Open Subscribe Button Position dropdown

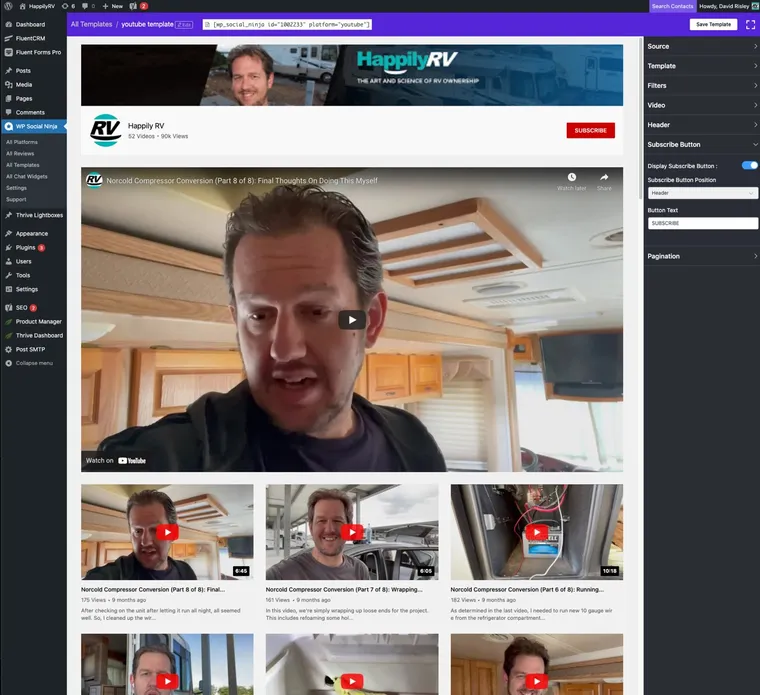(x=703, y=193)
